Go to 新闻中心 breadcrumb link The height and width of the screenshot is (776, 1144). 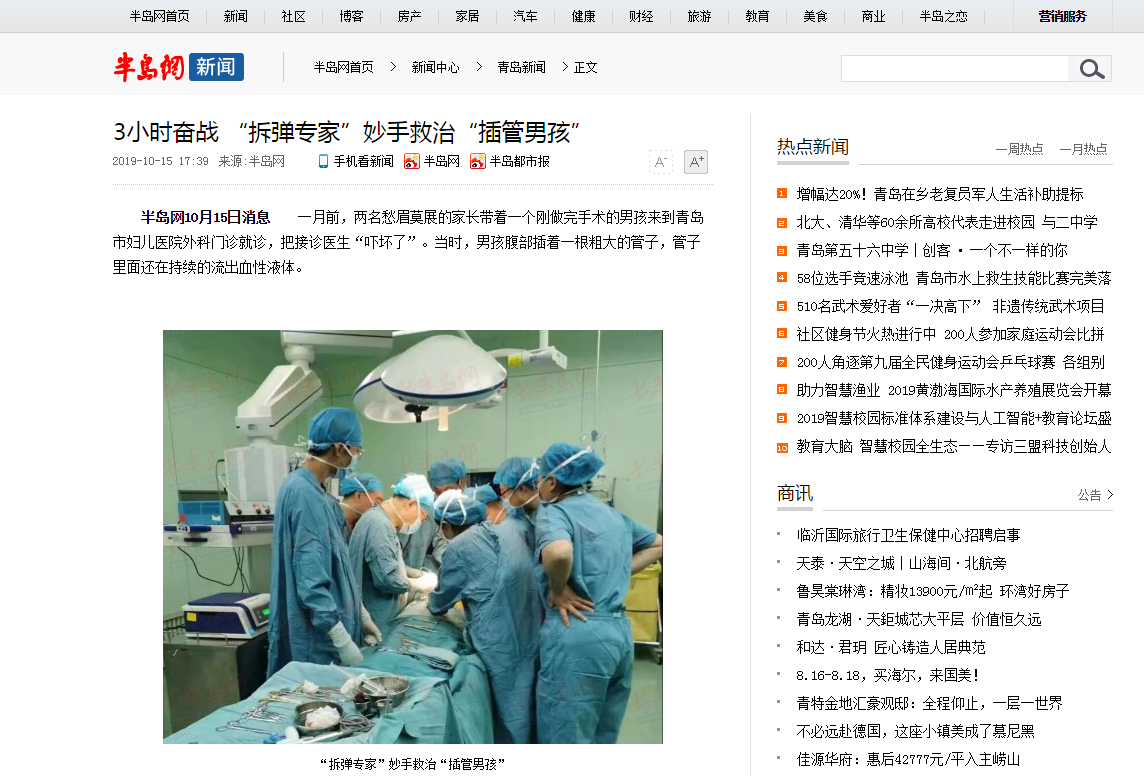pos(436,67)
